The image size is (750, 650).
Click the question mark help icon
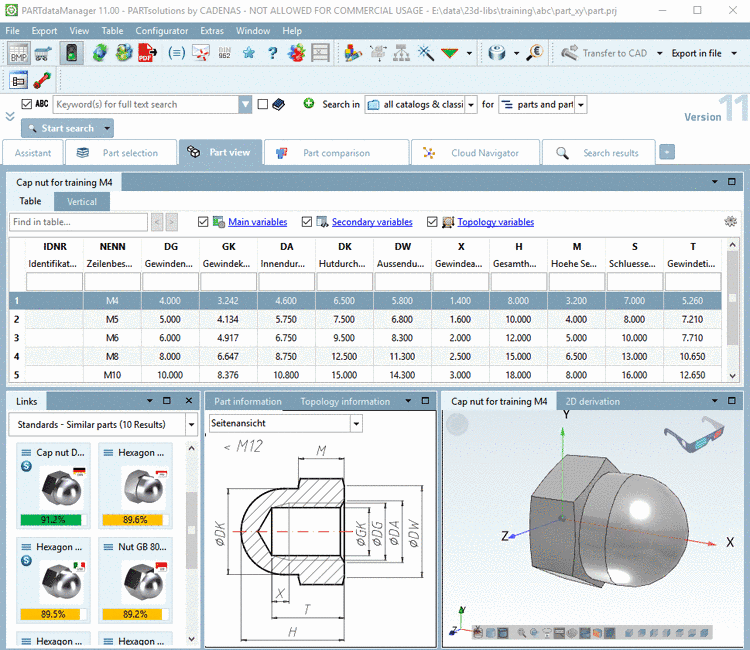click(272, 53)
